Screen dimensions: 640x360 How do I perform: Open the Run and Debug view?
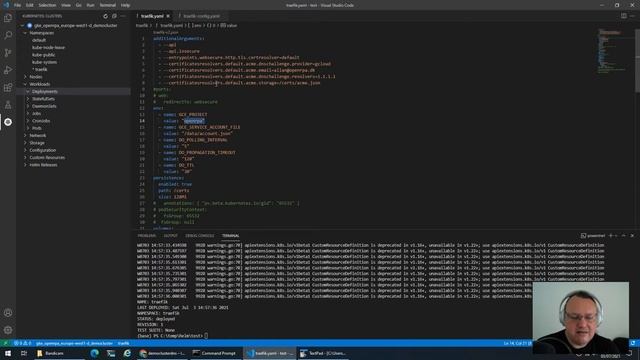tap(8, 70)
